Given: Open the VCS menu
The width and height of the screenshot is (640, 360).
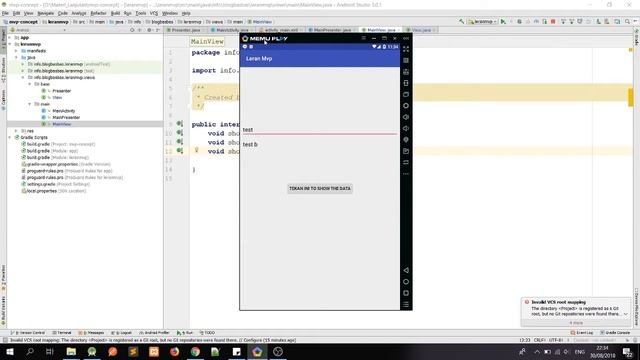Looking at the screenshot, I should pyautogui.click(x=153, y=13).
